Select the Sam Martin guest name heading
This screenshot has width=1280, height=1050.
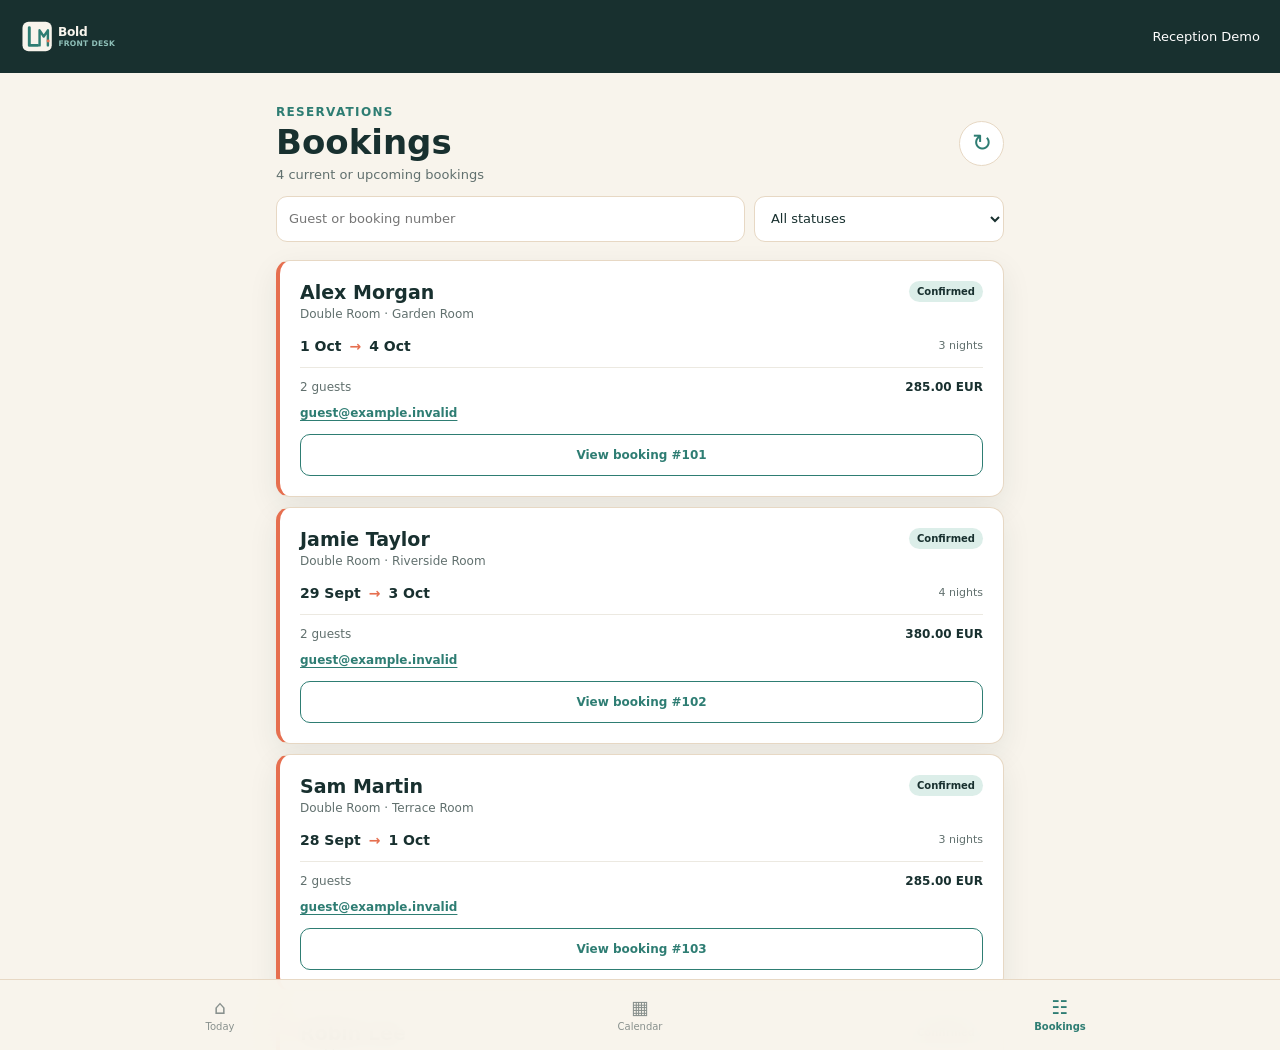[361, 786]
